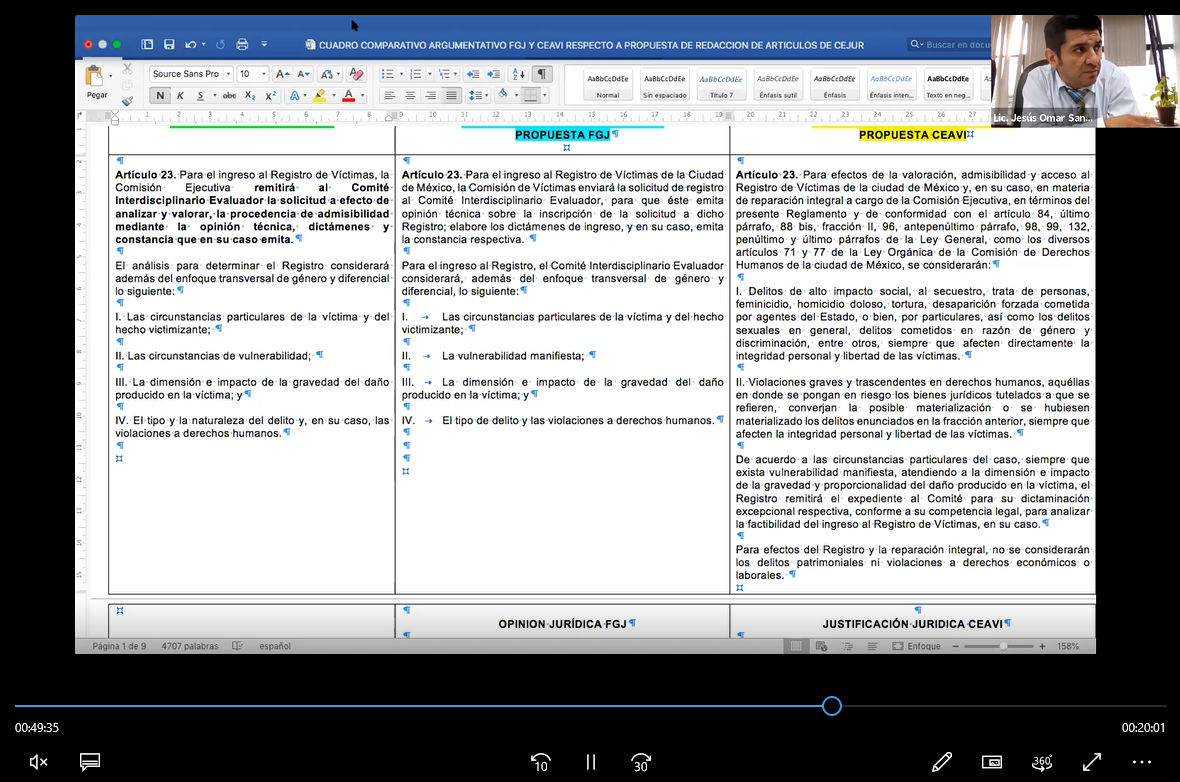Open the borders dropdown arrow

[544, 96]
